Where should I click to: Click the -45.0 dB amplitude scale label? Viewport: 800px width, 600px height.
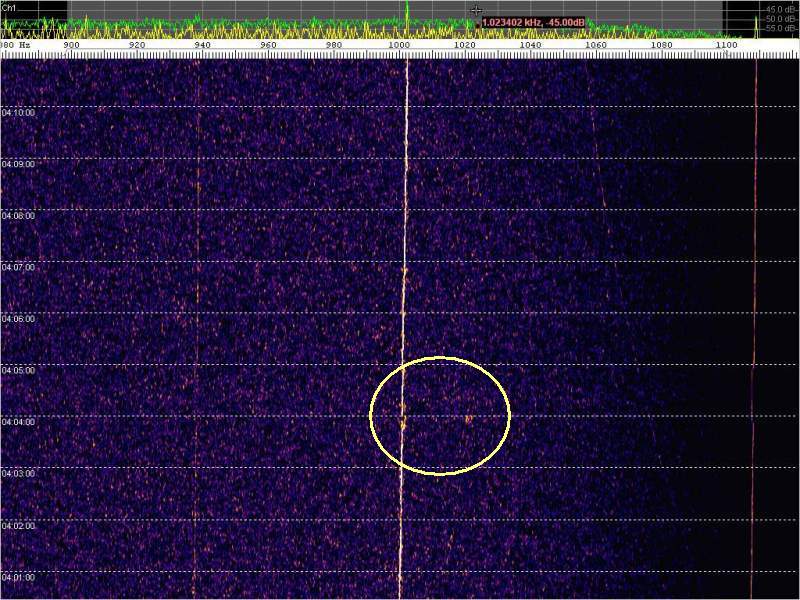click(781, 9)
